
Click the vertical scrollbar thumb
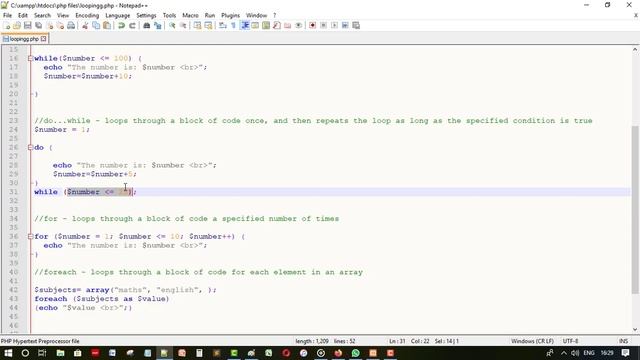coord(635,209)
